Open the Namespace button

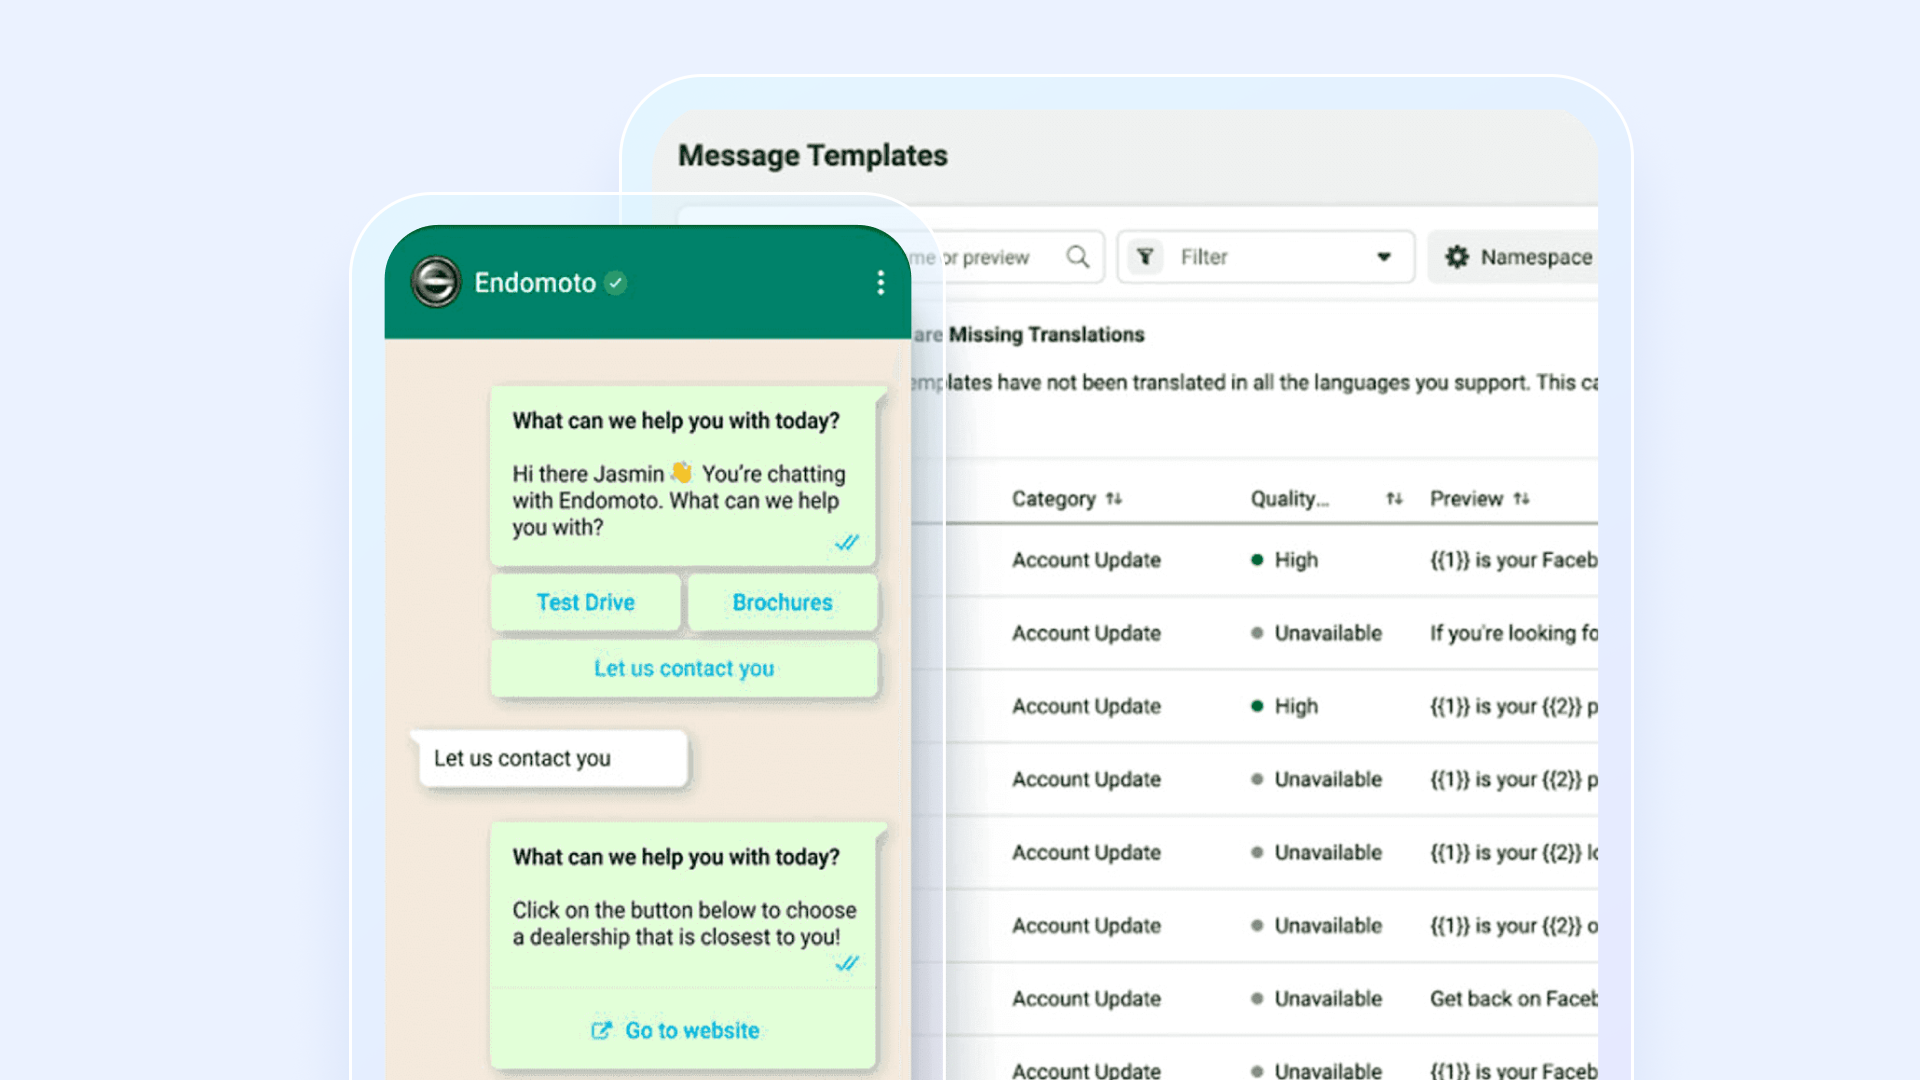(x=1512, y=257)
